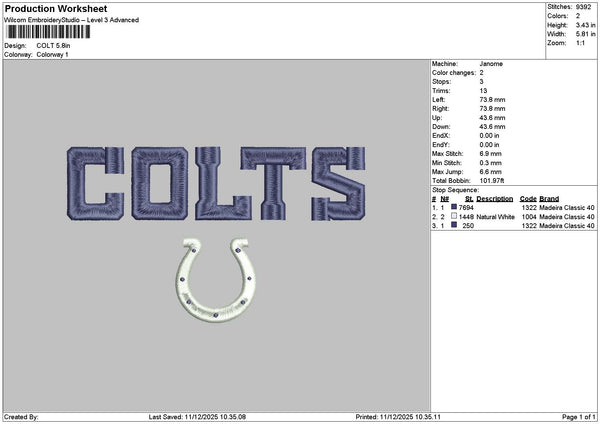Click the 'Page 1 of 1' footer text
Screen dimensions: 600x424
point(579,417)
